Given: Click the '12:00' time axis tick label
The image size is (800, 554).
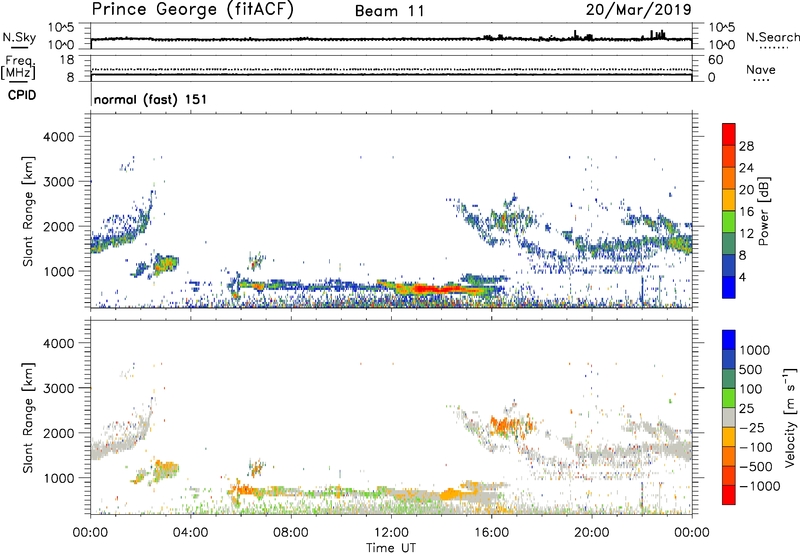Looking at the screenshot, I should point(391,533).
